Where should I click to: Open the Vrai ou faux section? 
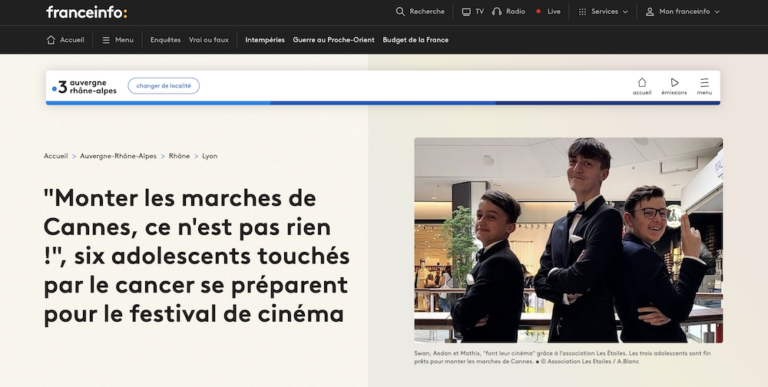tap(209, 40)
